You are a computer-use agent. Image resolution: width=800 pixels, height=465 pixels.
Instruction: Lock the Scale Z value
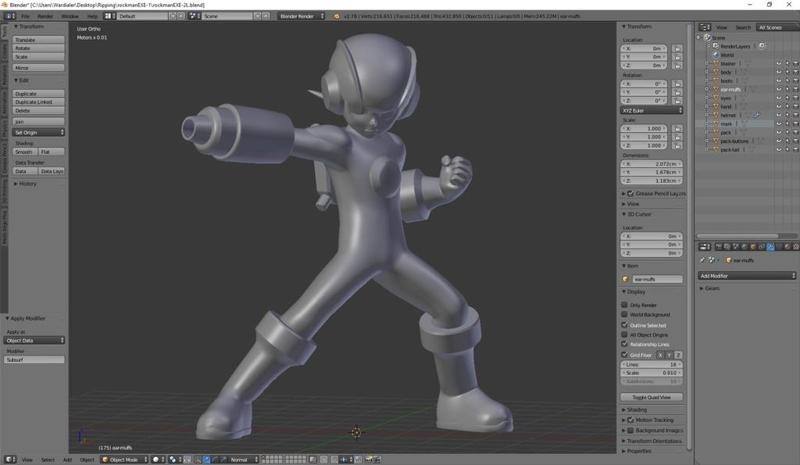[677, 145]
